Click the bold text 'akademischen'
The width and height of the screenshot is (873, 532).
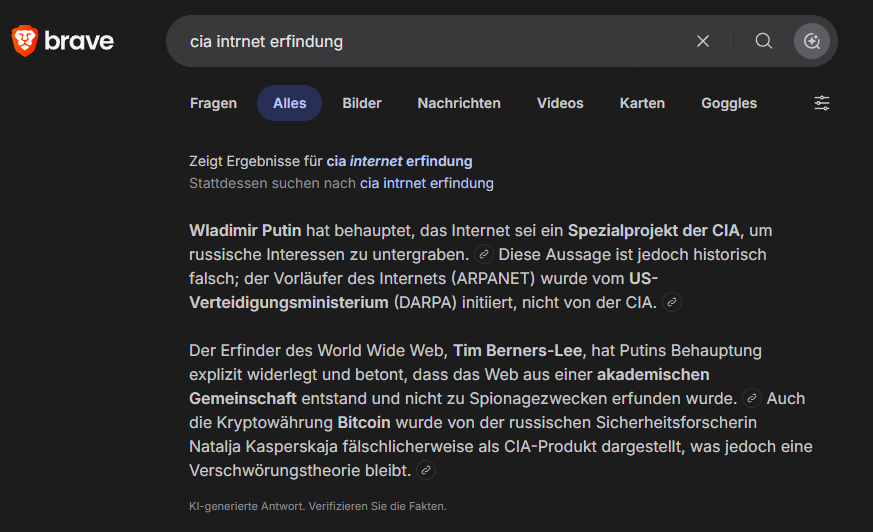[x=653, y=375]
